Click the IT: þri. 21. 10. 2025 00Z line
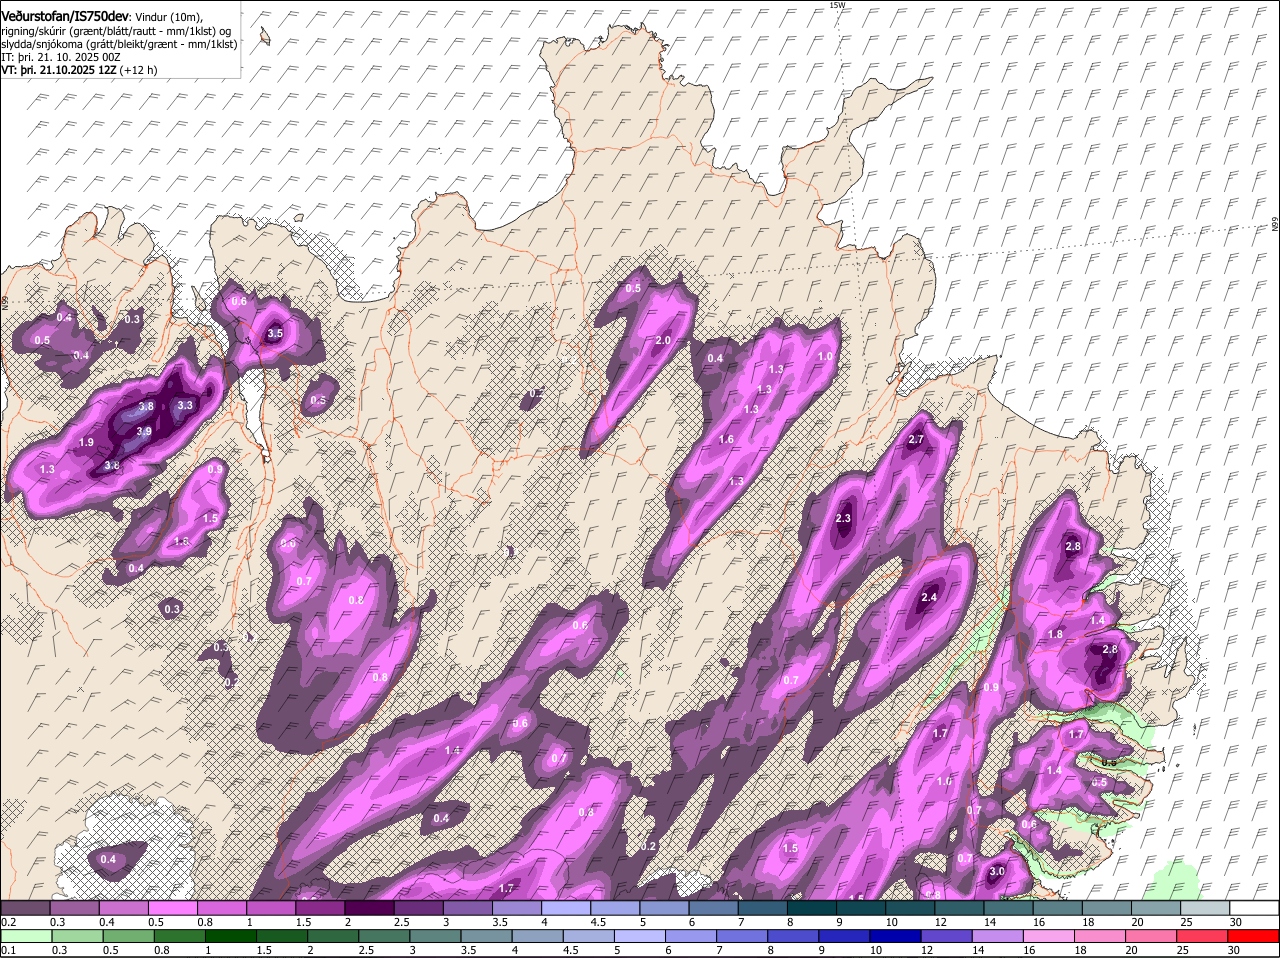Screen dimensions: 1280x958 point(61,57)
